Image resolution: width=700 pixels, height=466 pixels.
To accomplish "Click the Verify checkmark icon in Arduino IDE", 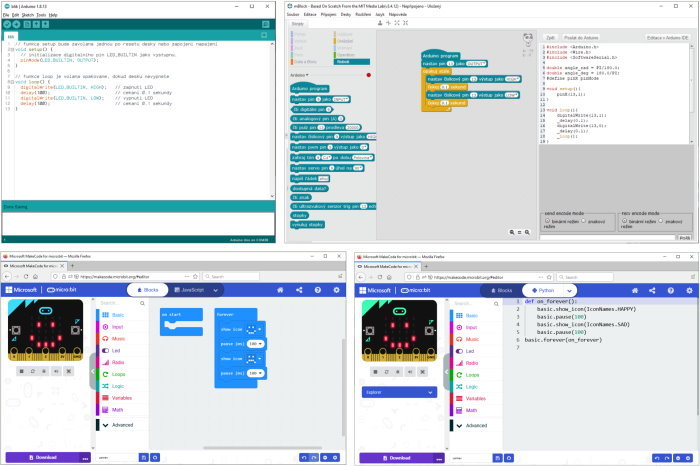I will pos(7,25).
